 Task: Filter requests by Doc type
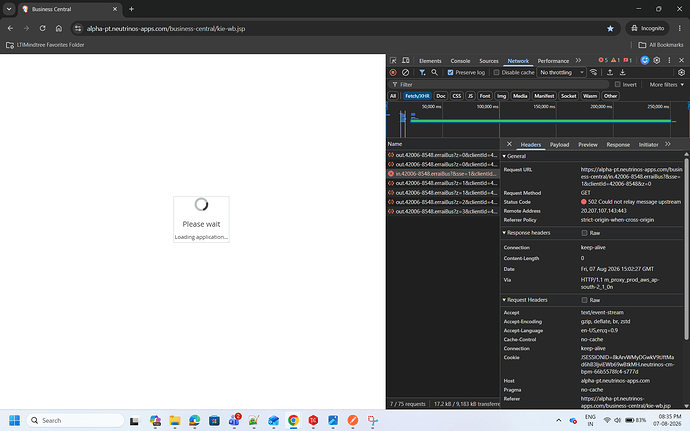(441, 96)
